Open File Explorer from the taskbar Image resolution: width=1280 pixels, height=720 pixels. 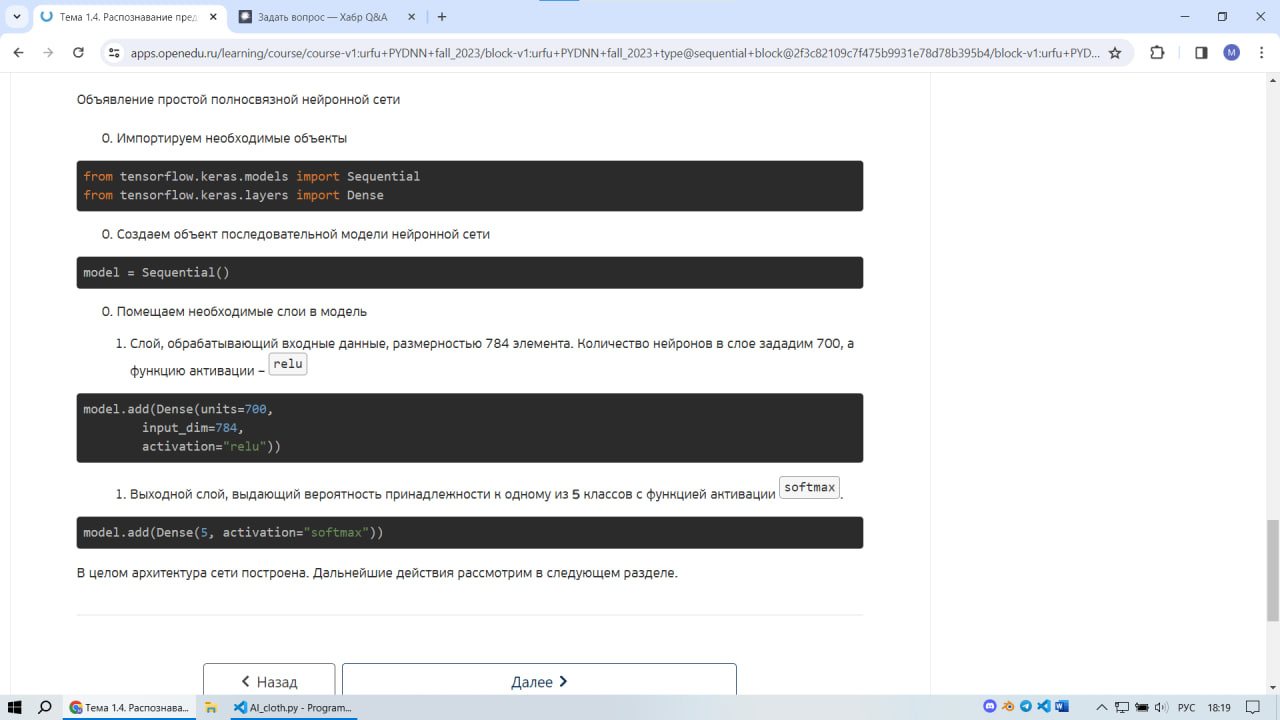click(x=211, y=707)
